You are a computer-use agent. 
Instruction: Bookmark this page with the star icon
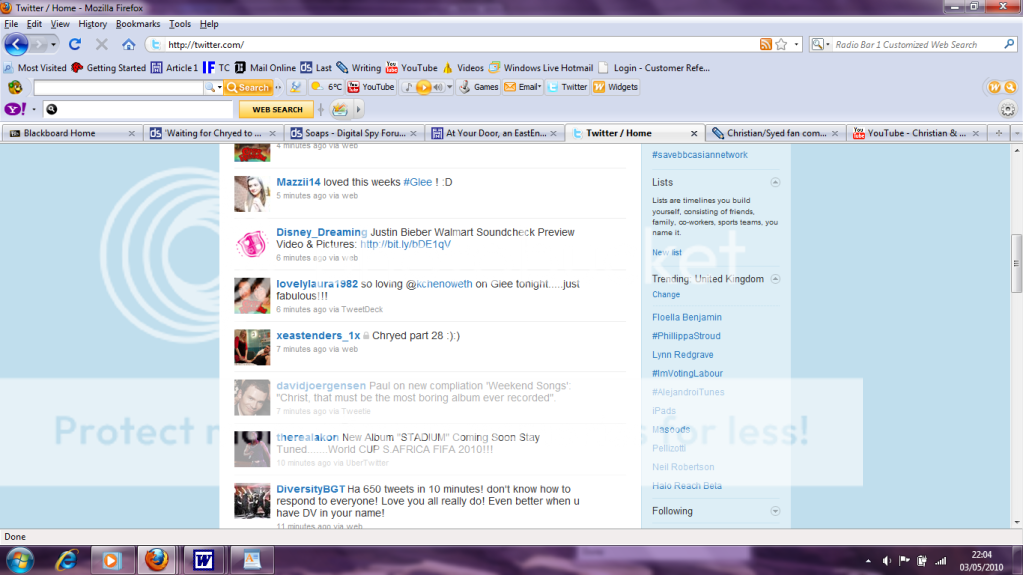(x=780, y=44)
